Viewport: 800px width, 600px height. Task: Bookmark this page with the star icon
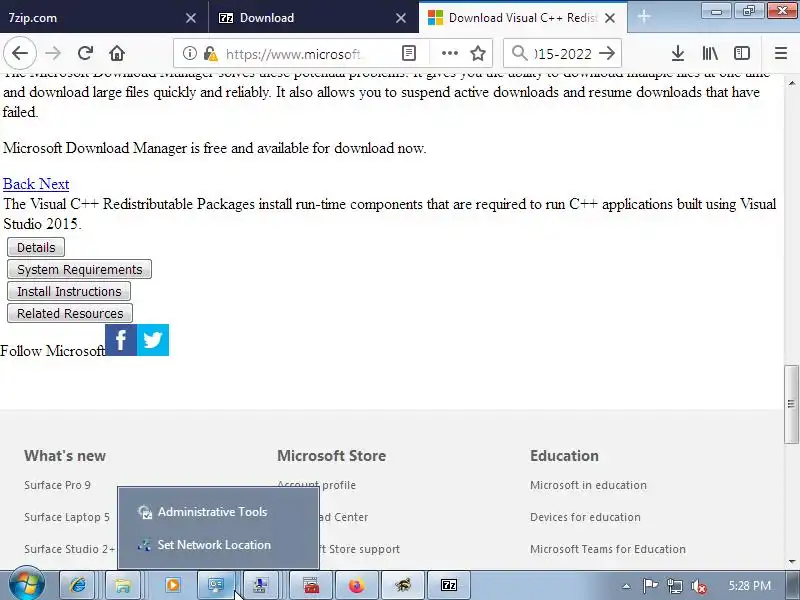click(x=478, y=53)
